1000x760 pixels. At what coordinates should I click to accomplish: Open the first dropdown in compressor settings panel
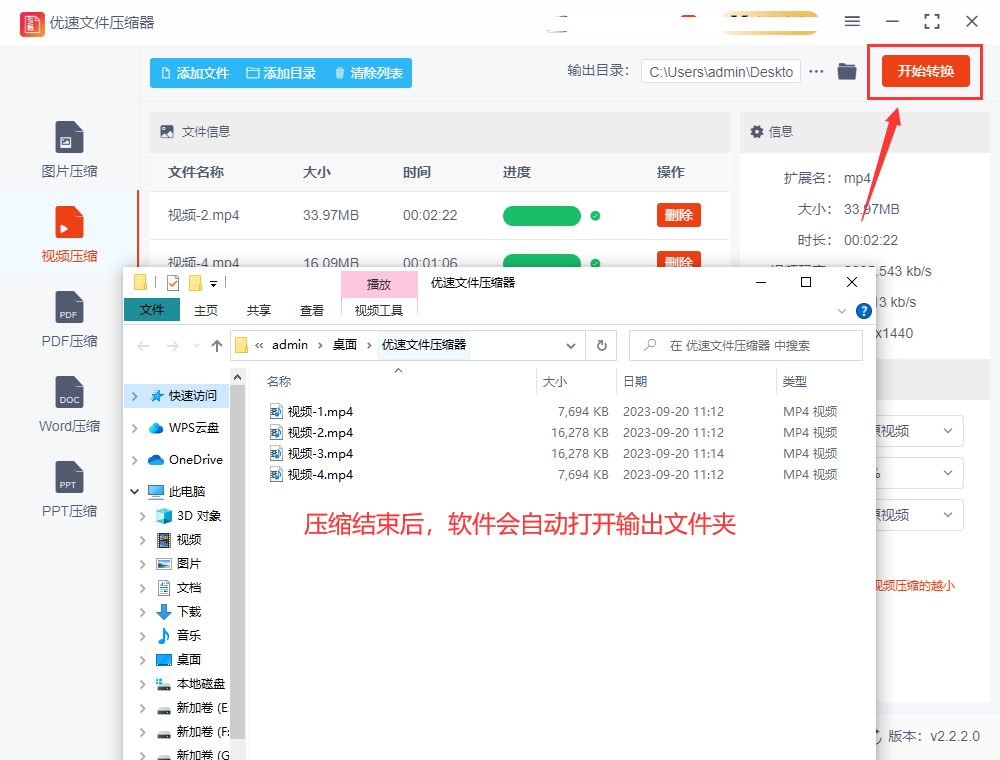pos(918,432)
